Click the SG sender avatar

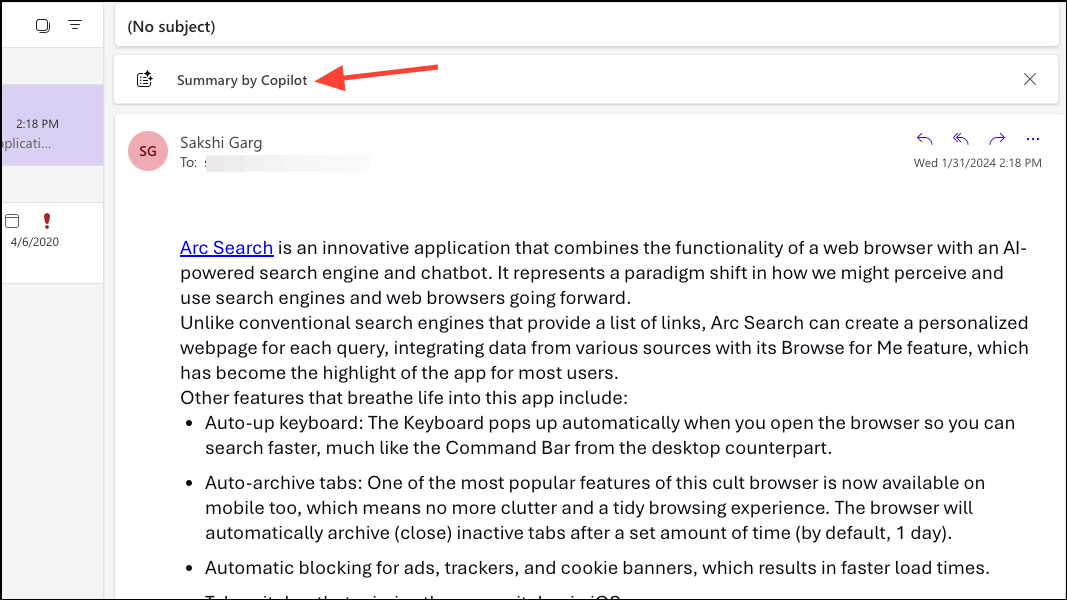[x=148, y=151]
